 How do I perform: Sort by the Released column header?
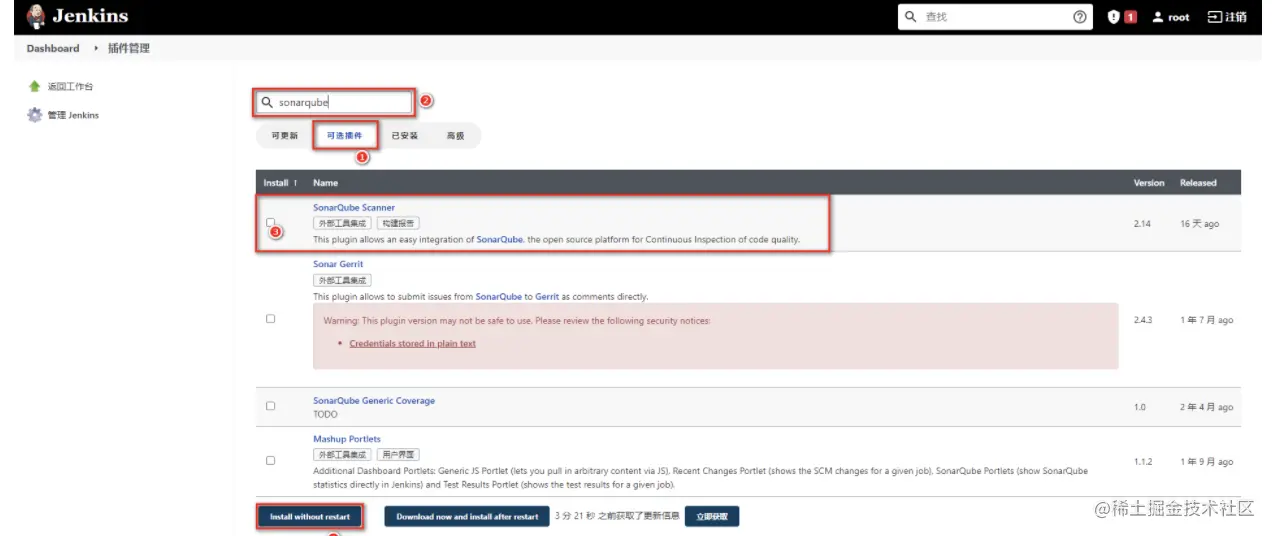click(x=1198, y=183)
